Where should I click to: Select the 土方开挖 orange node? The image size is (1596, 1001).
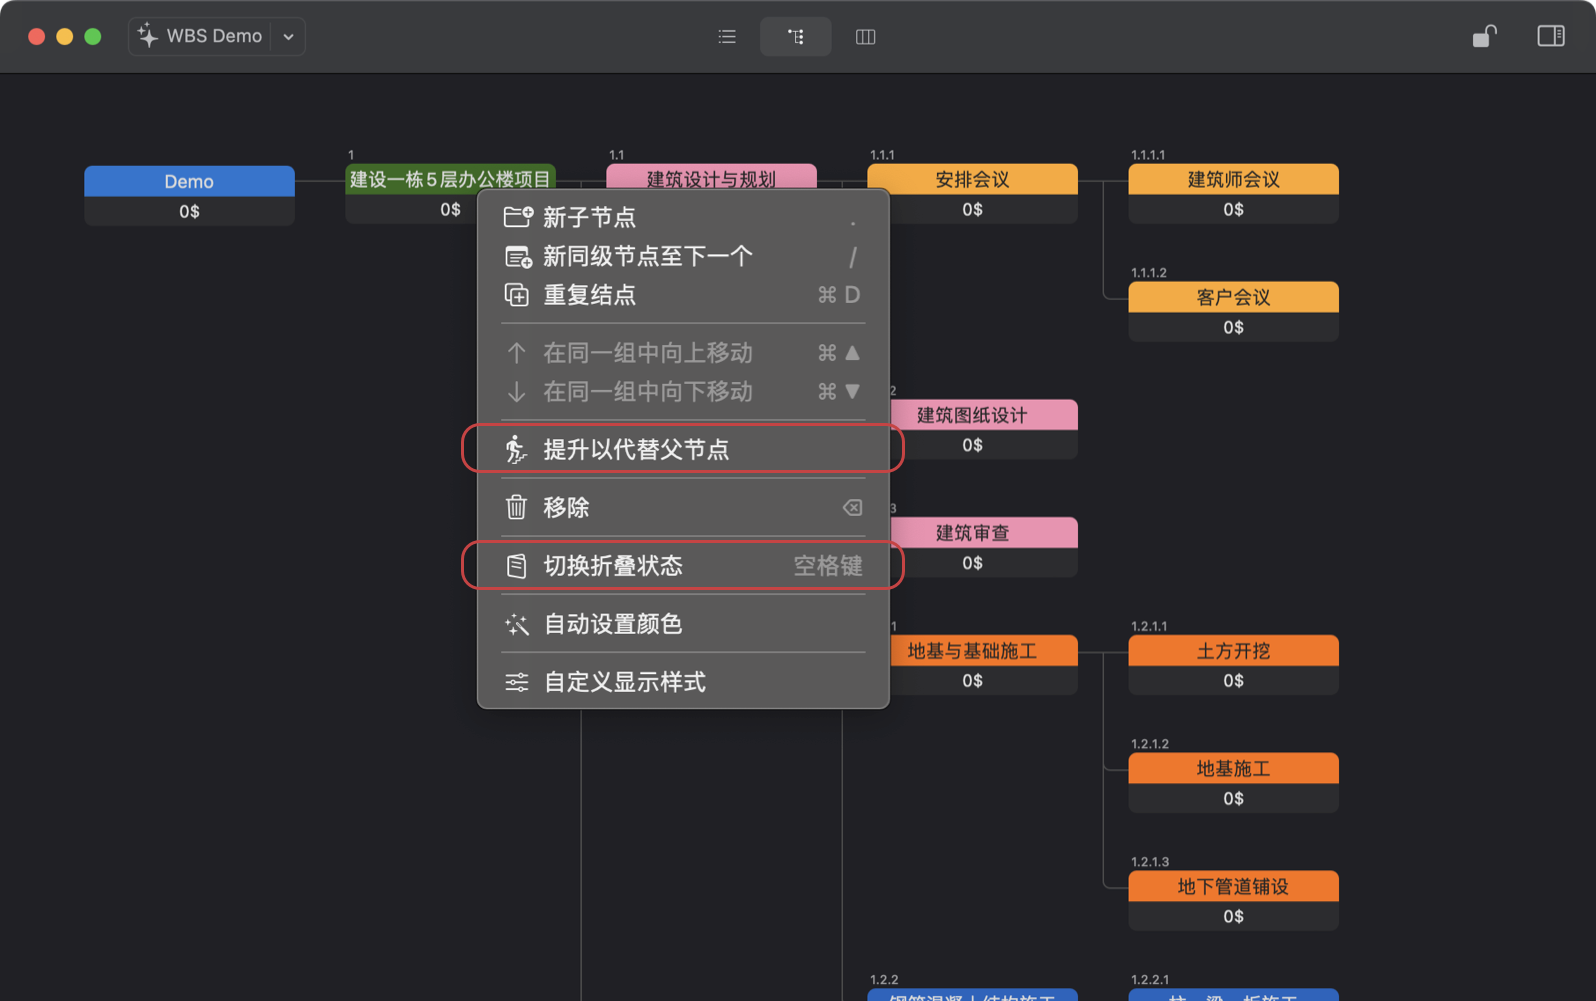point(1232,651)
